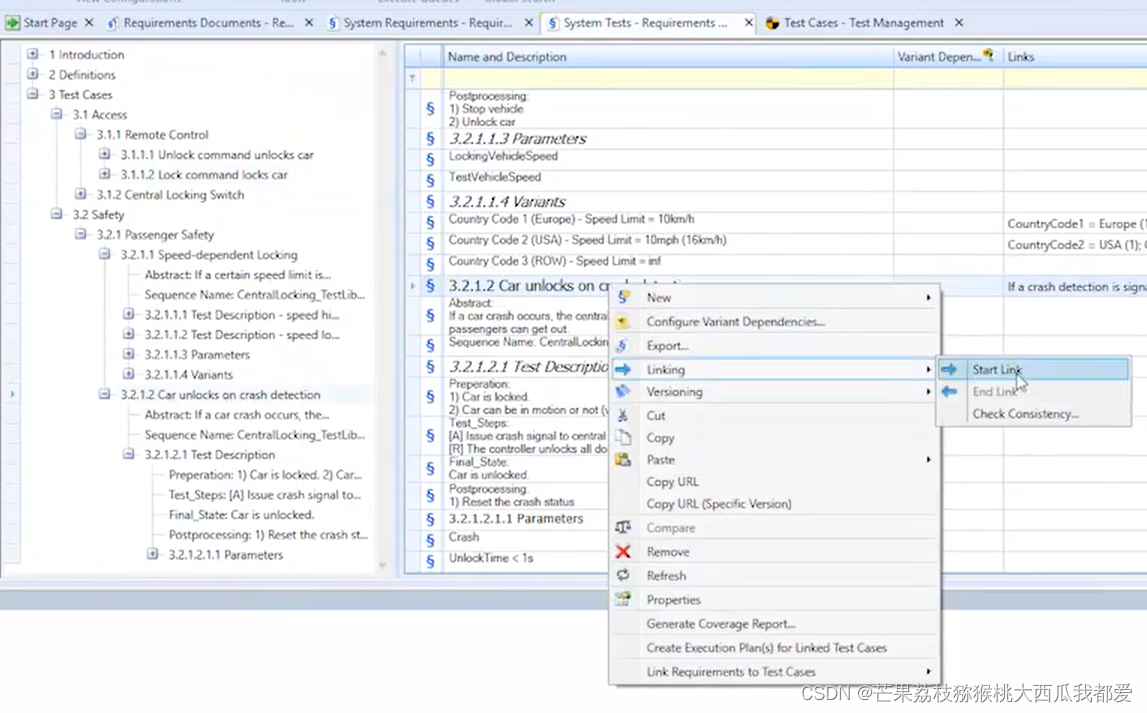
Task: Switch to Test Cases - Test Management tab
Action: tap(863, 23)
